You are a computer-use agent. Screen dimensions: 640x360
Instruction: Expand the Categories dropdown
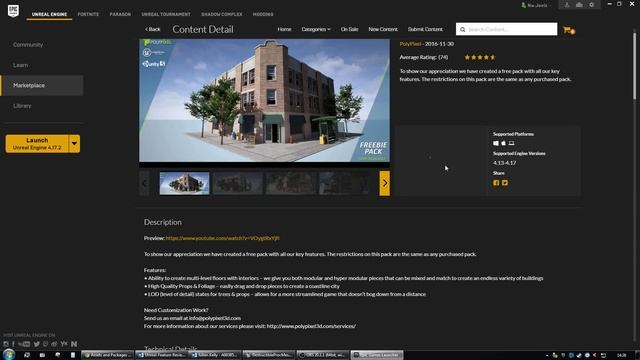[x=316, y=29]
